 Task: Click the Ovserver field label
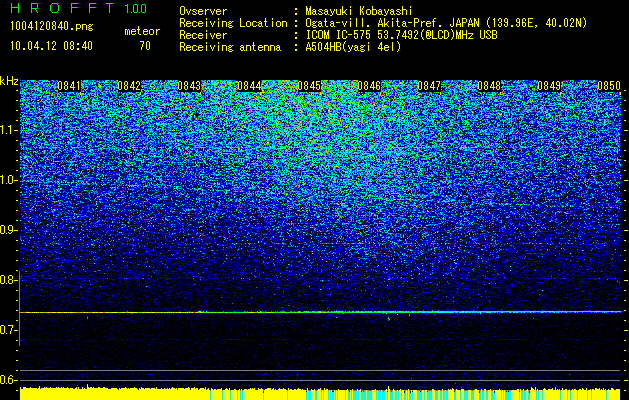coord(203,11)
